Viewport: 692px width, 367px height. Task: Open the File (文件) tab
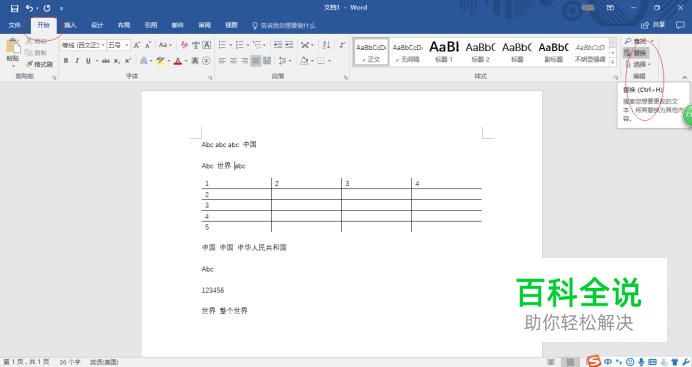(x=15, y=25)
